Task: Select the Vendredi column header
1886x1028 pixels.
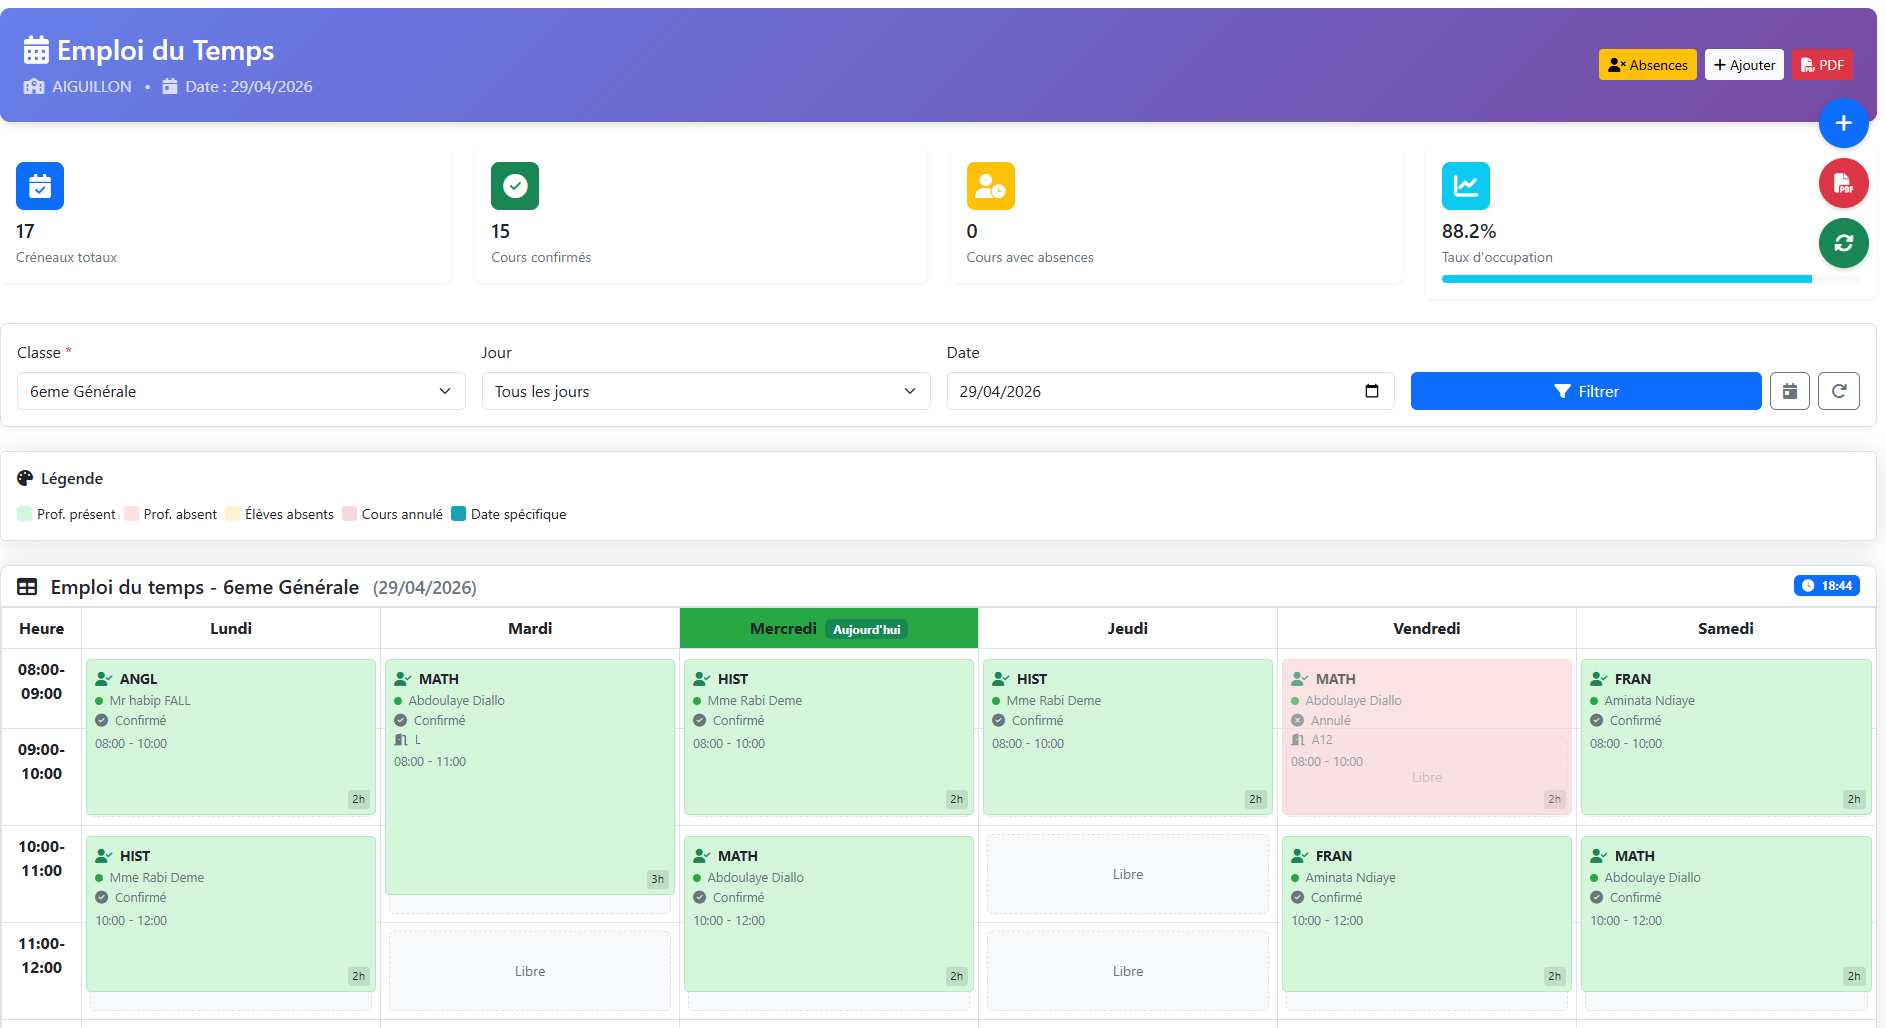Action: pos(1426,628)
